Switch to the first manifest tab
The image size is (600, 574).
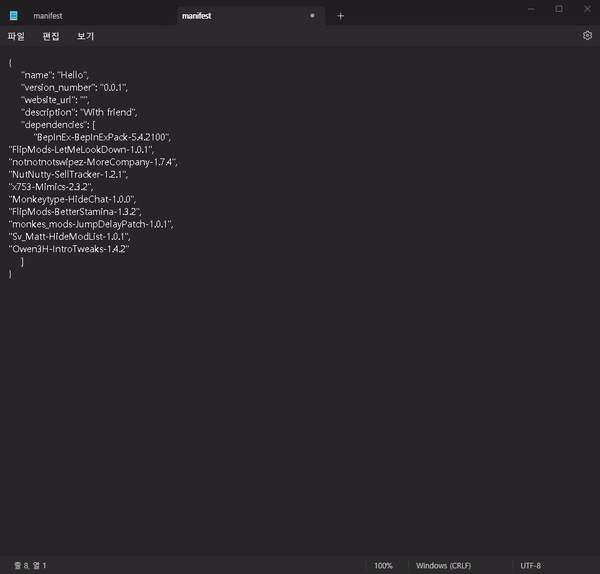point(47,16)
